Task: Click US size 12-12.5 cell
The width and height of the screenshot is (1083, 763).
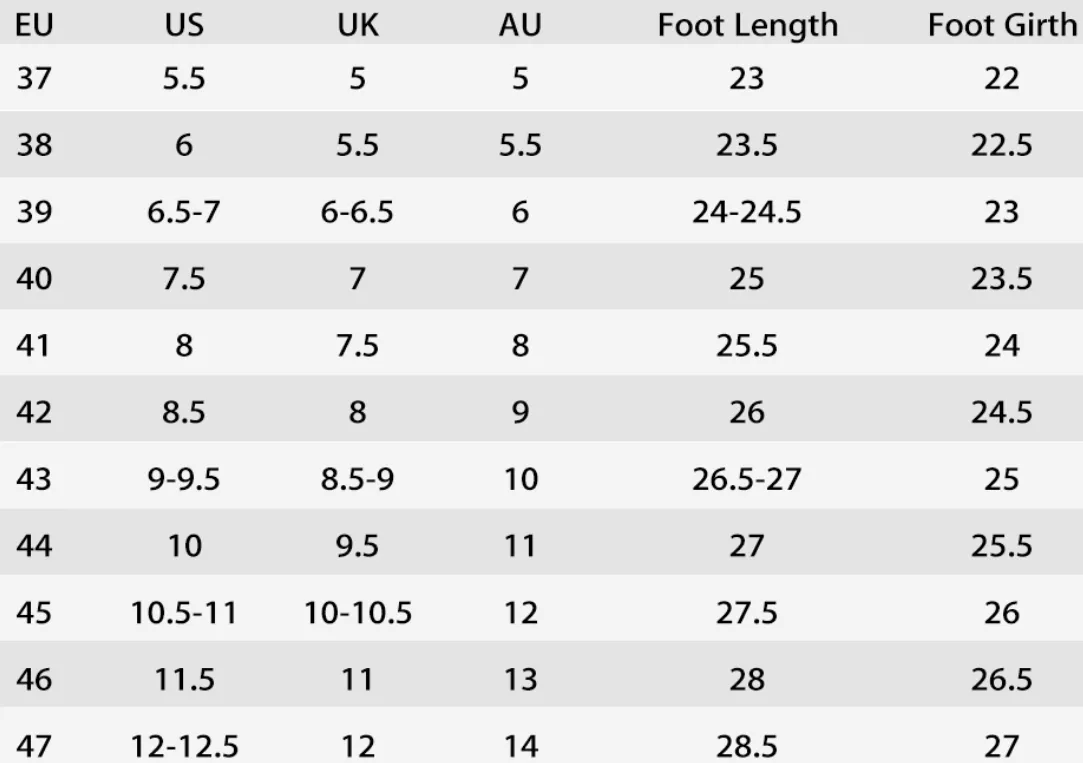Action: click(x=184, y=746)
